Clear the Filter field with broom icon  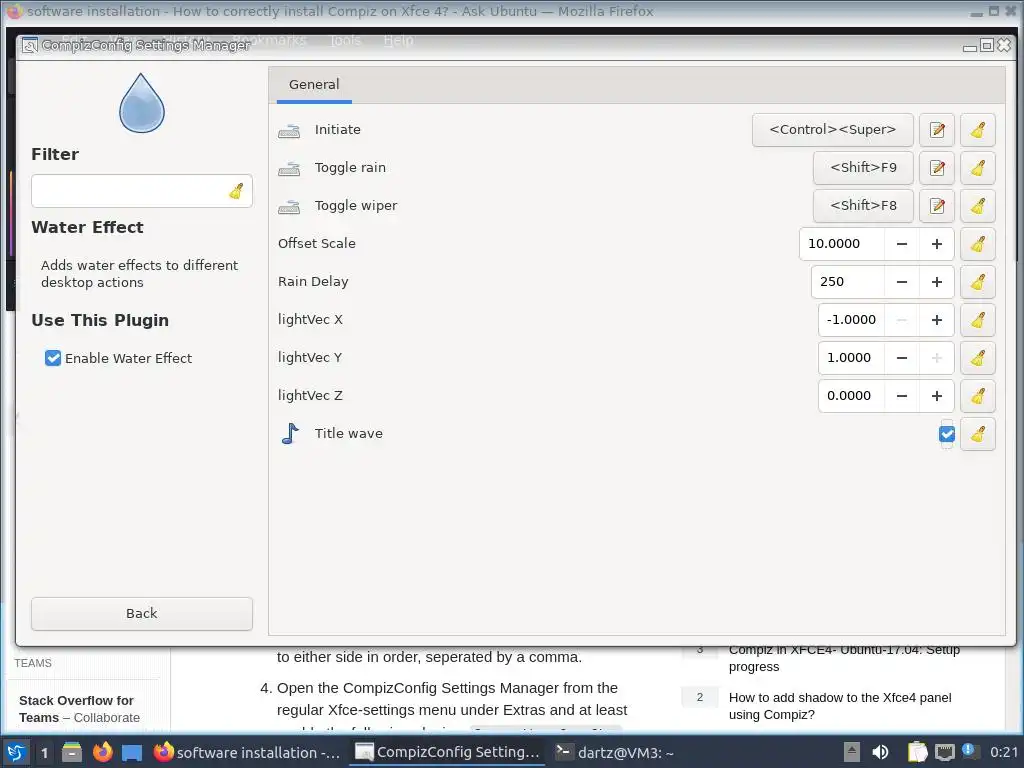coord(236,191)
